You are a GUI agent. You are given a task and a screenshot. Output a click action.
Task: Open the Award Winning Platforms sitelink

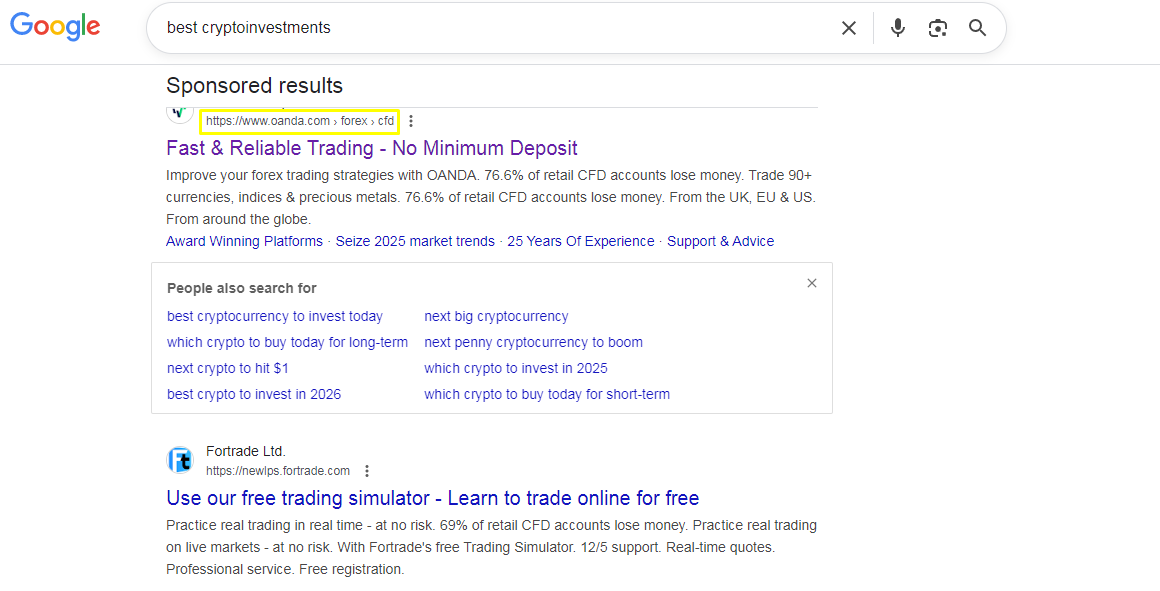[x=244, y=241]
